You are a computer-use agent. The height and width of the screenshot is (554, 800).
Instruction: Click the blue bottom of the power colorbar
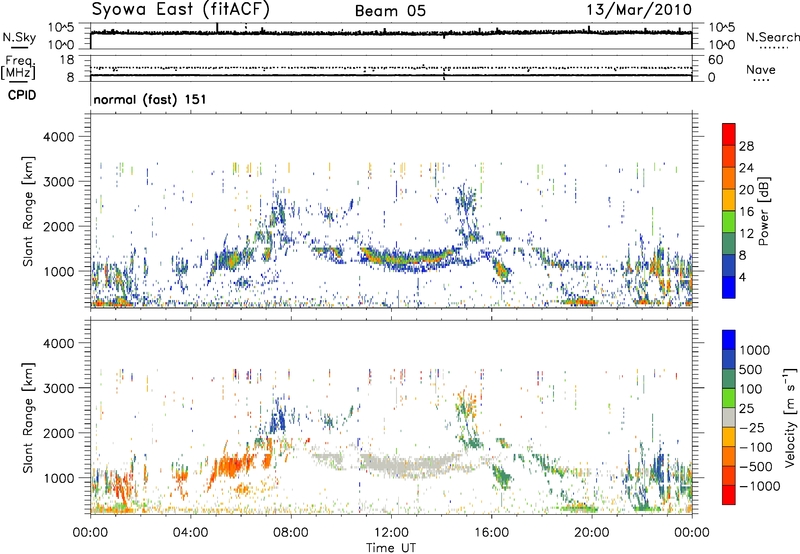(729, 287)
